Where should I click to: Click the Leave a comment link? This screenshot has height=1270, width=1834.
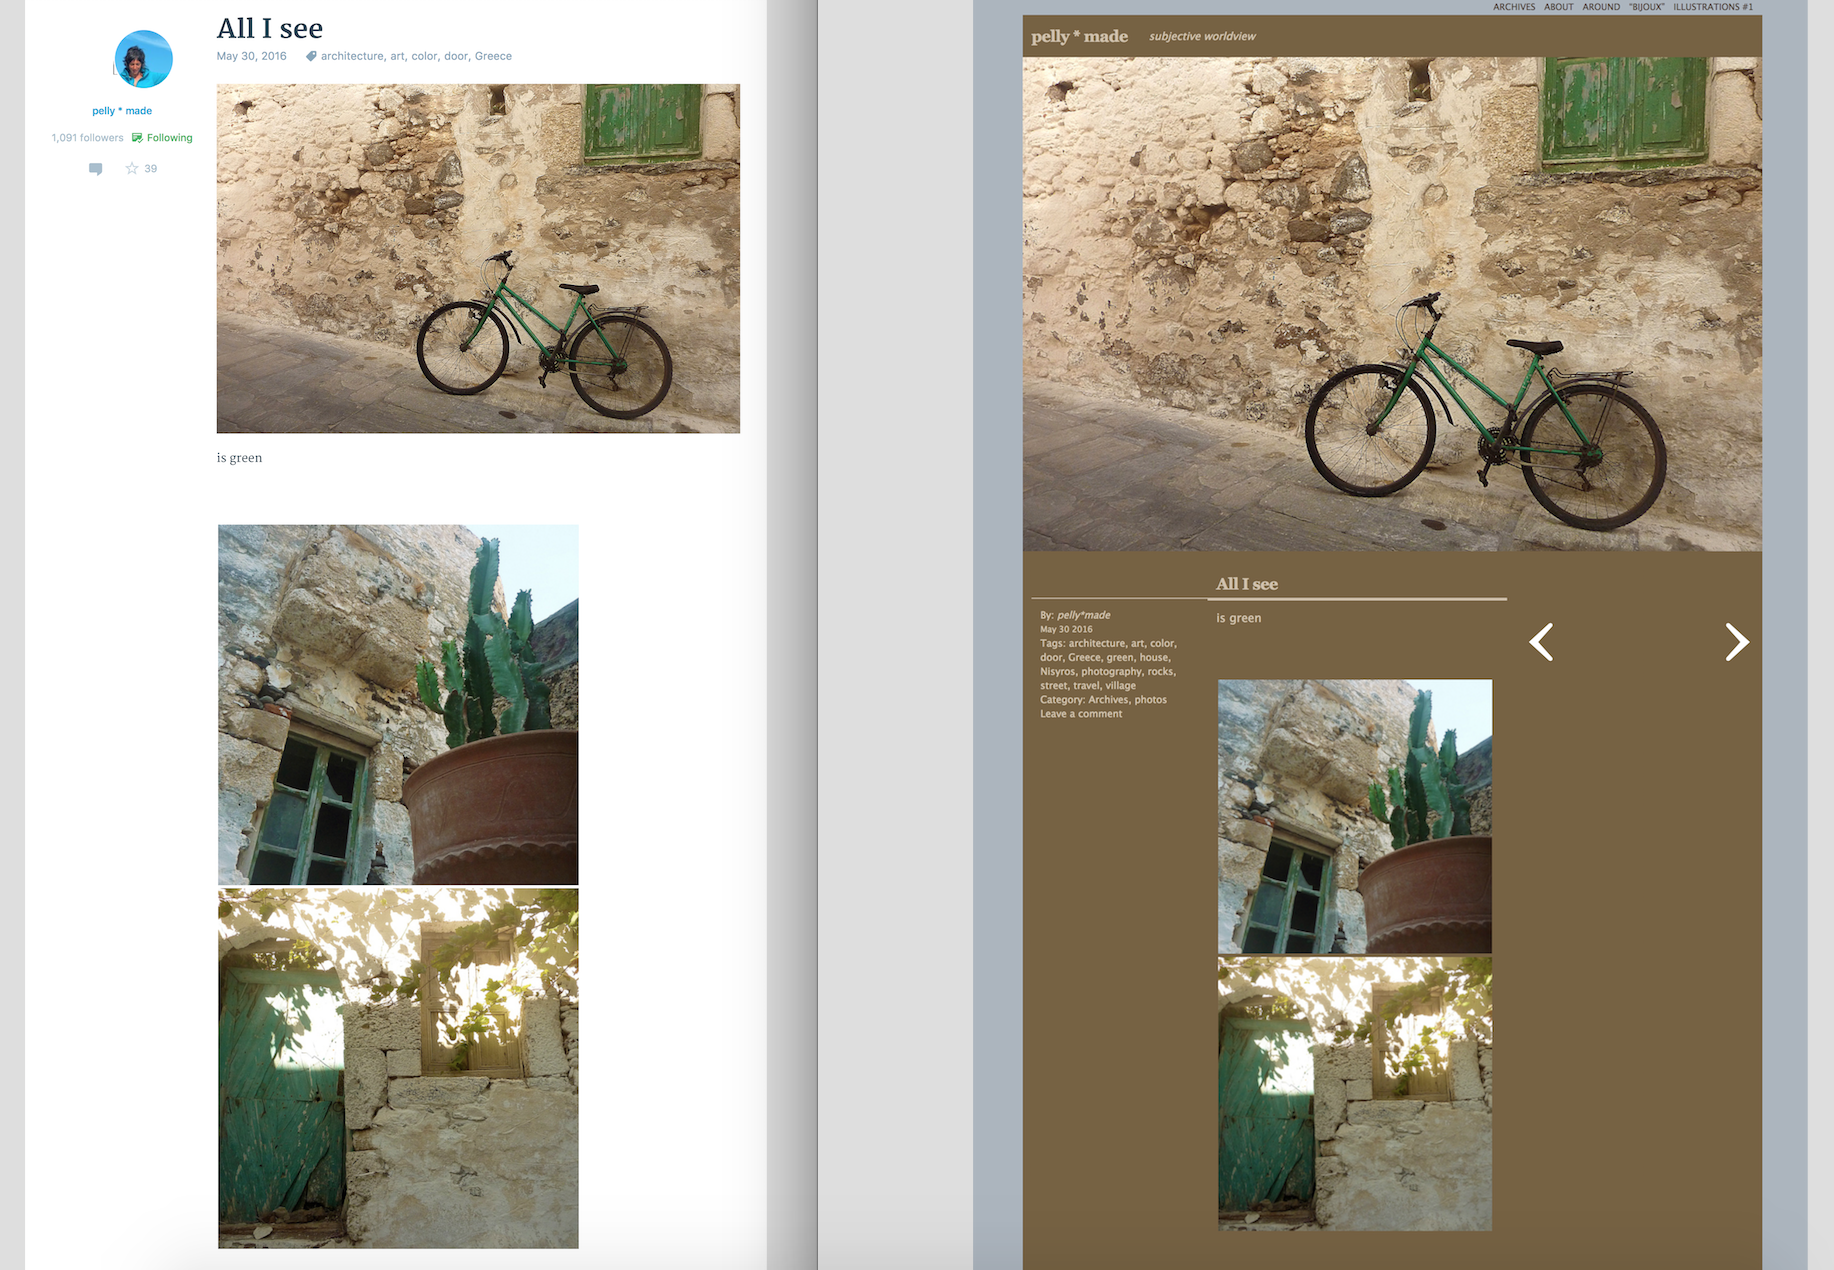click(x=1080, y=714)
